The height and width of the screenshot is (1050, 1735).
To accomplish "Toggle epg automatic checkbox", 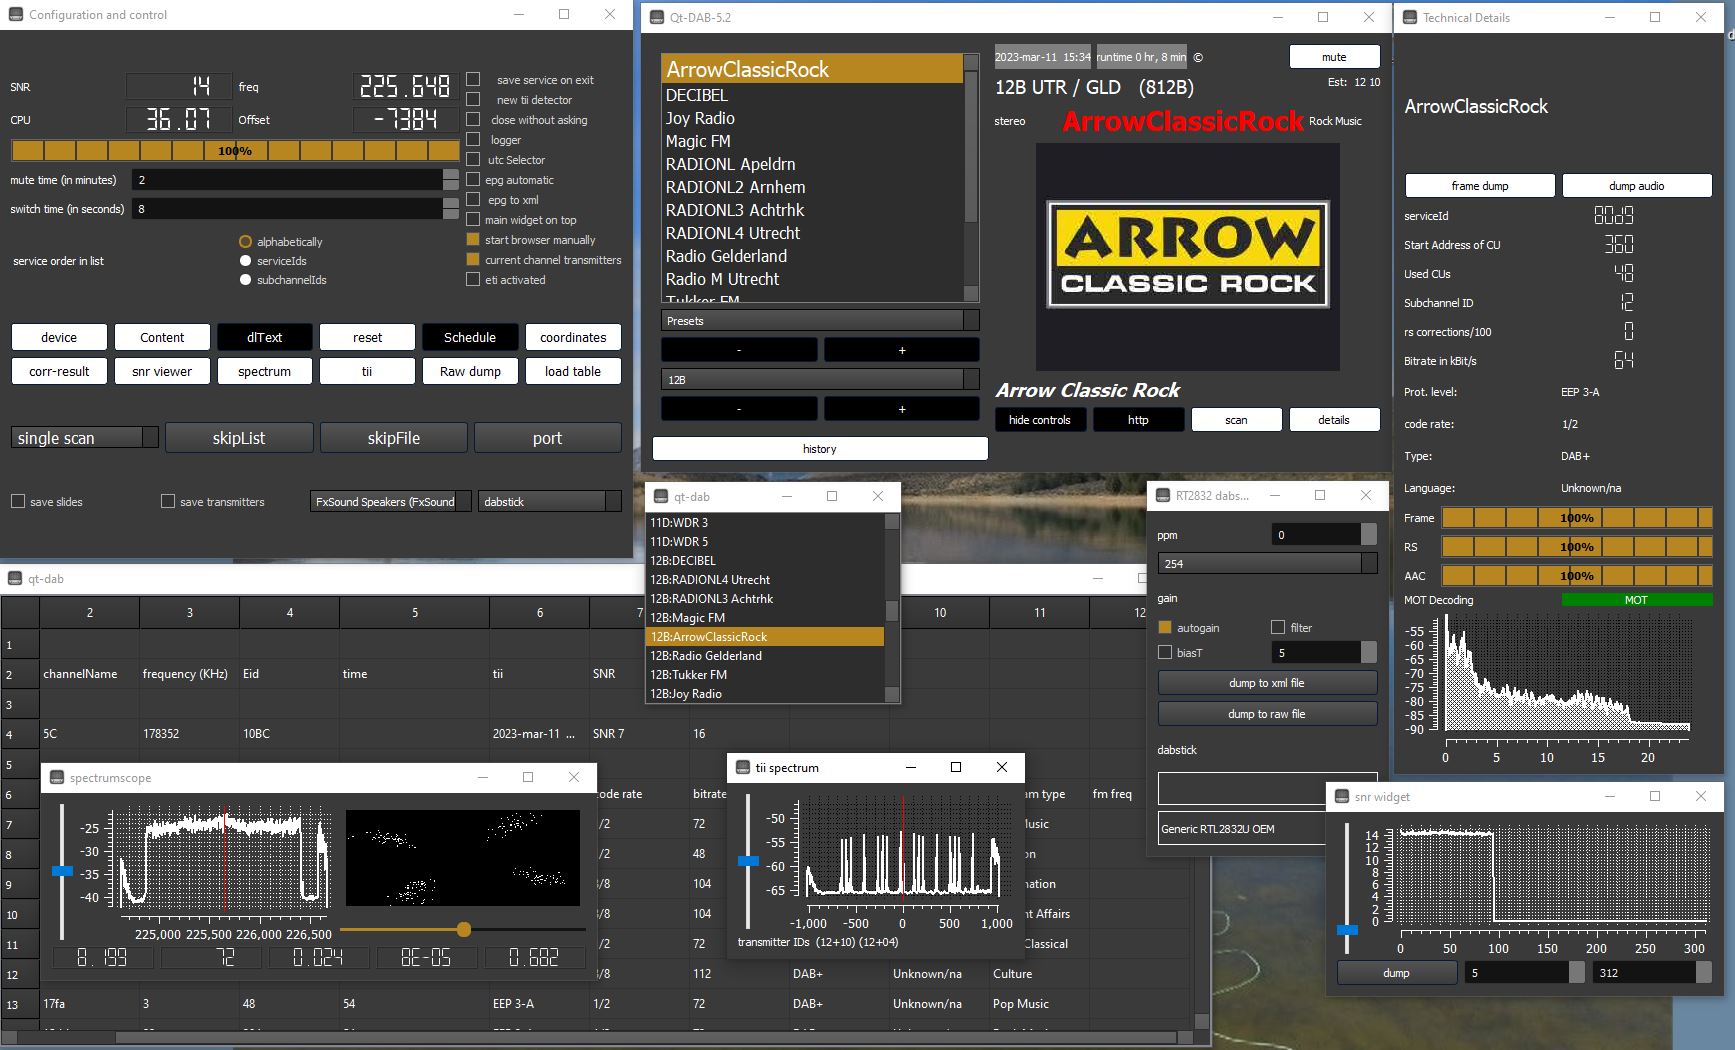I will [474, 179].
